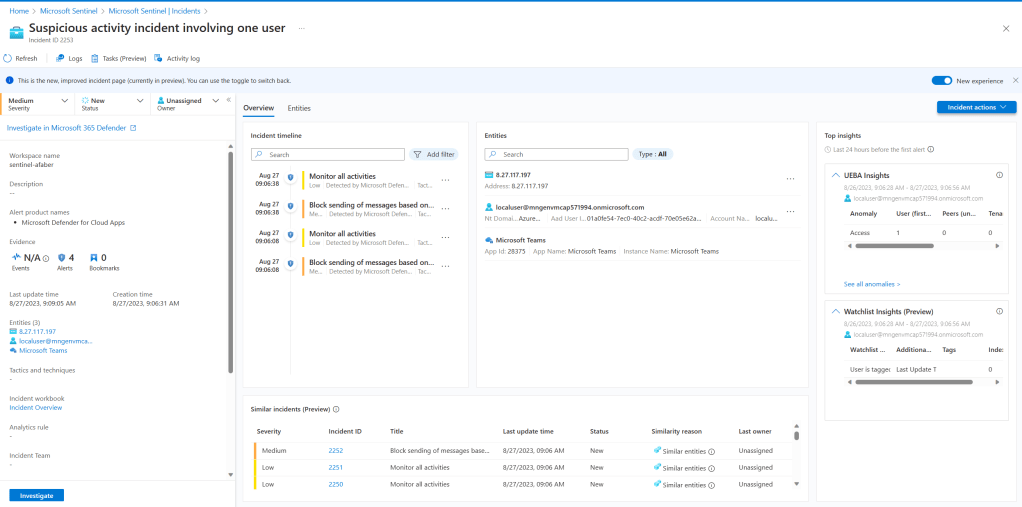
Task: Click the Refresh icon in toolbar
Action: click(9, 59)
